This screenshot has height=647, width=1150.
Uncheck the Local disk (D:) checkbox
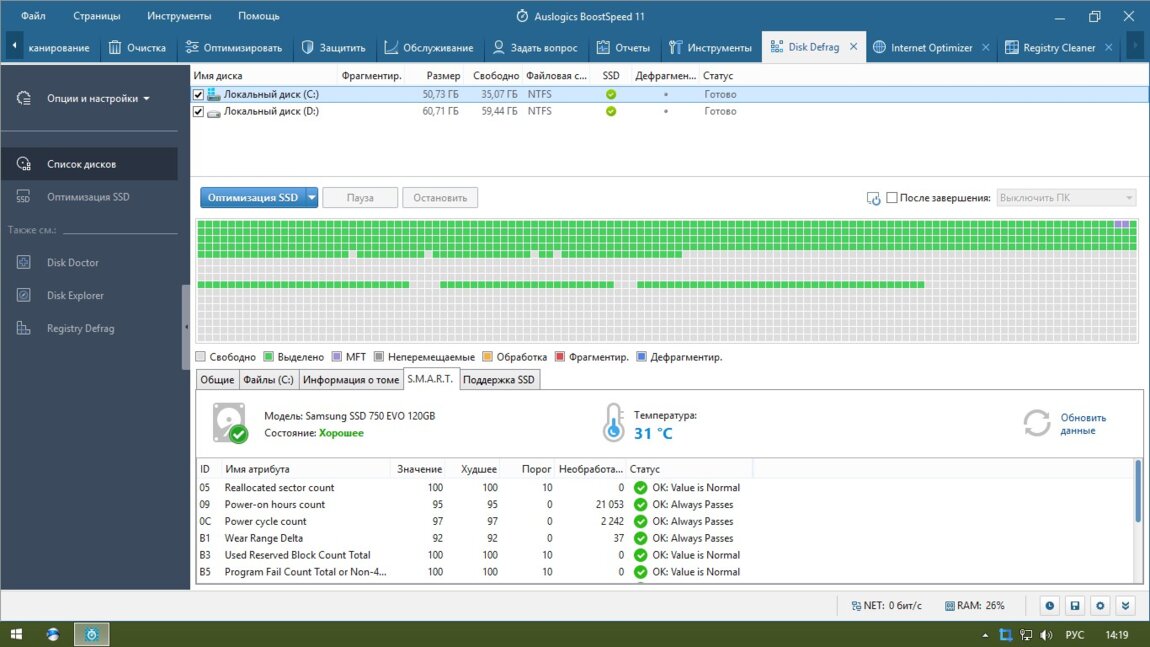click(x=198, y=112)
